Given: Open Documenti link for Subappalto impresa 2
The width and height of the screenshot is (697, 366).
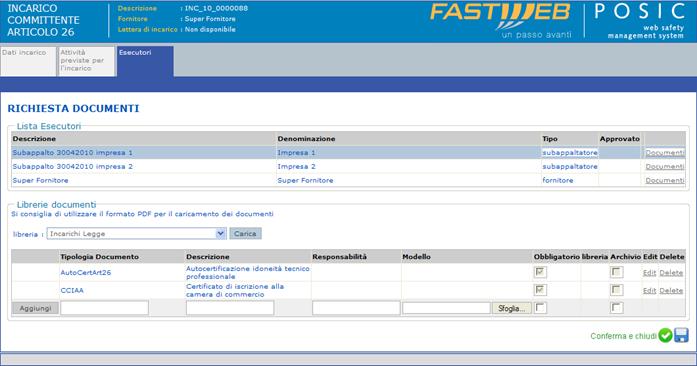Looking at the screenshot, I should coord(665,166).
